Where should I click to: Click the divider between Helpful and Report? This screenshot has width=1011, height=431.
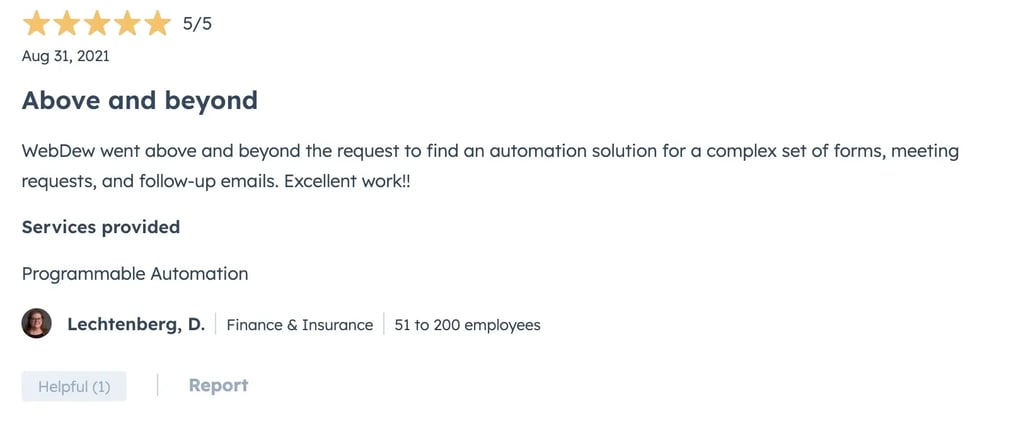[x=157, y=385]
